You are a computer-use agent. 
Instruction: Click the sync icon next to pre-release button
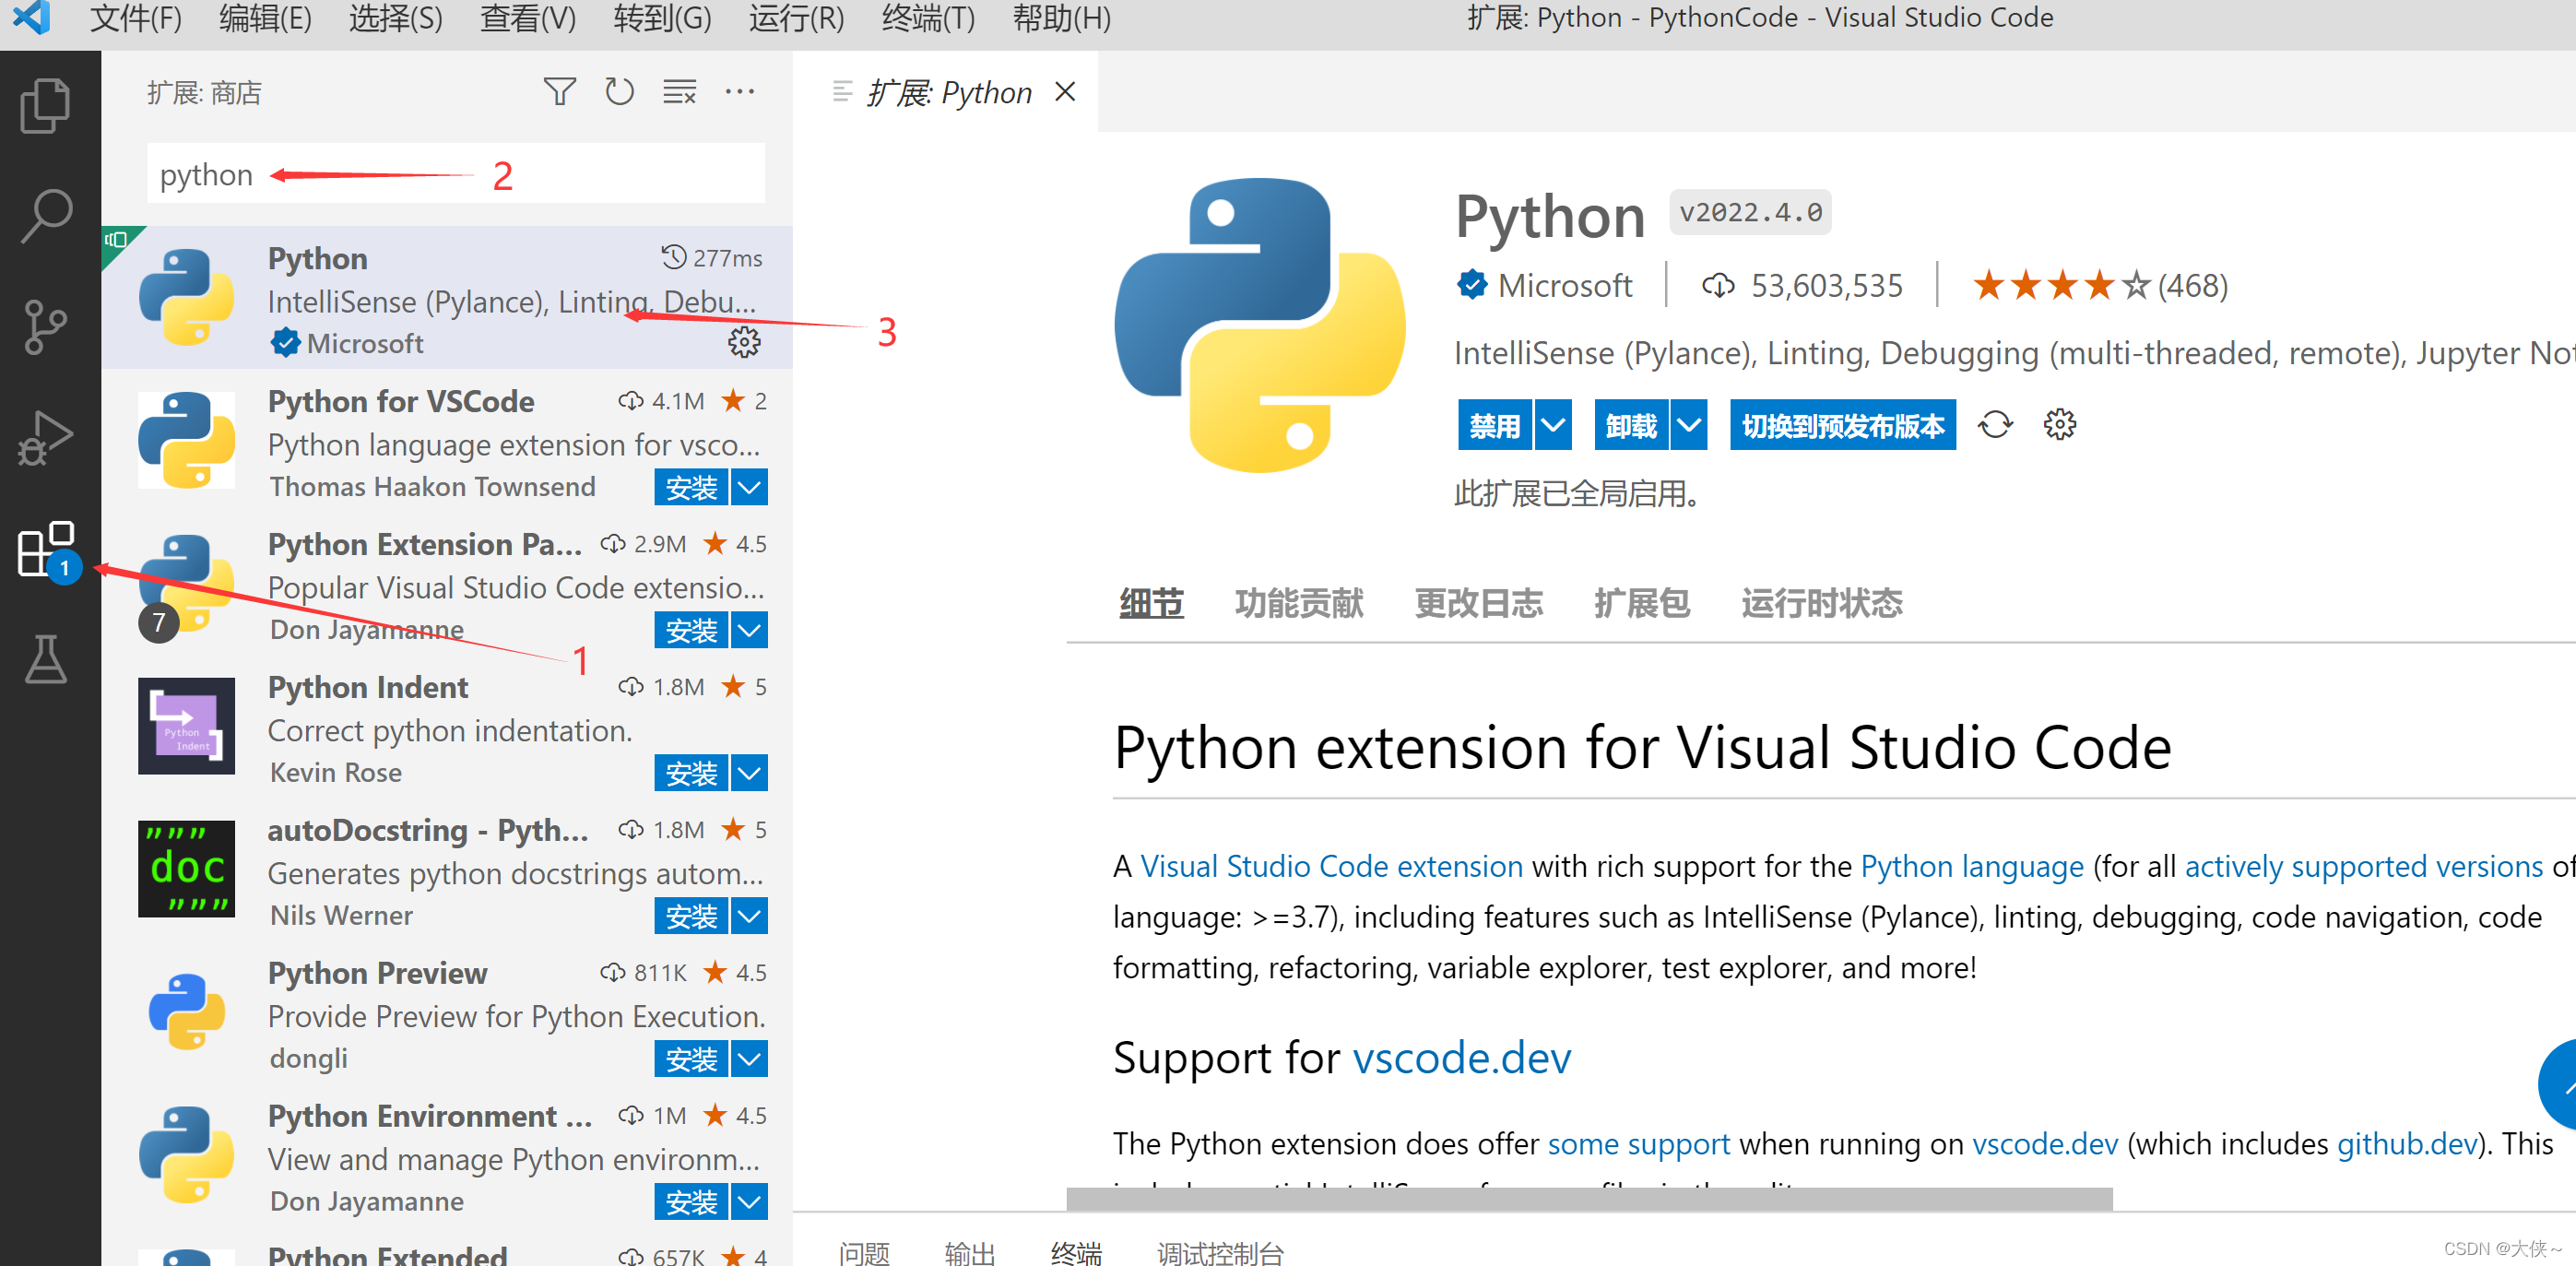(x=1994, y=425)
